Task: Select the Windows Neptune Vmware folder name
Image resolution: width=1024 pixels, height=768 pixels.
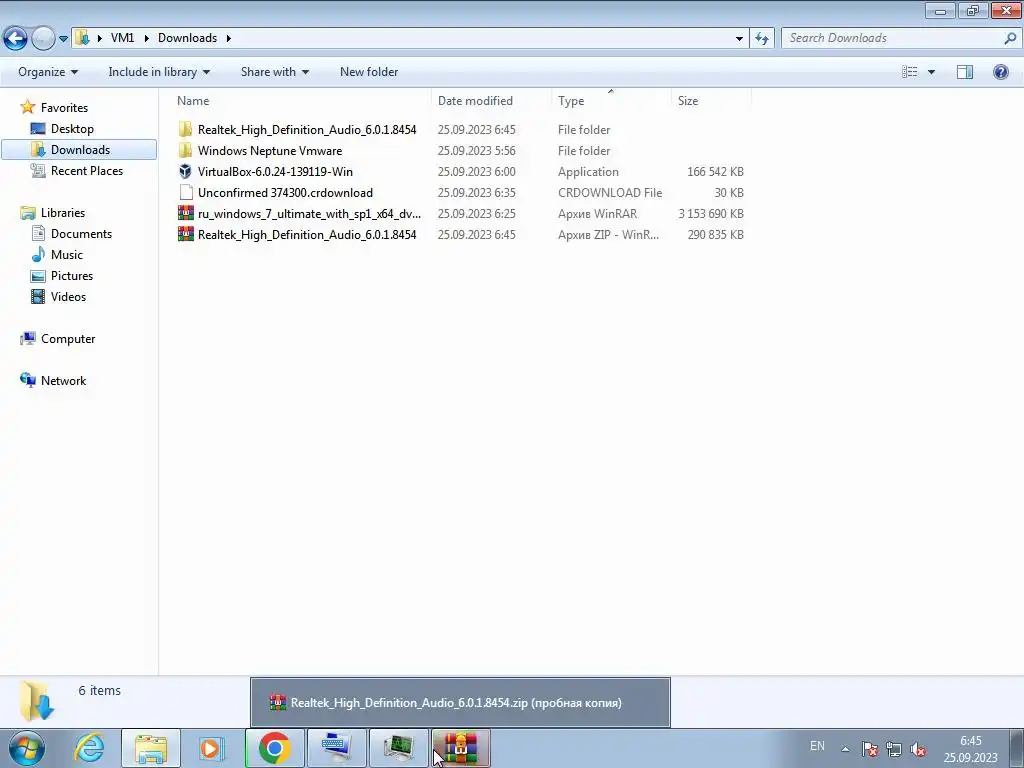Action: [270, 151]
